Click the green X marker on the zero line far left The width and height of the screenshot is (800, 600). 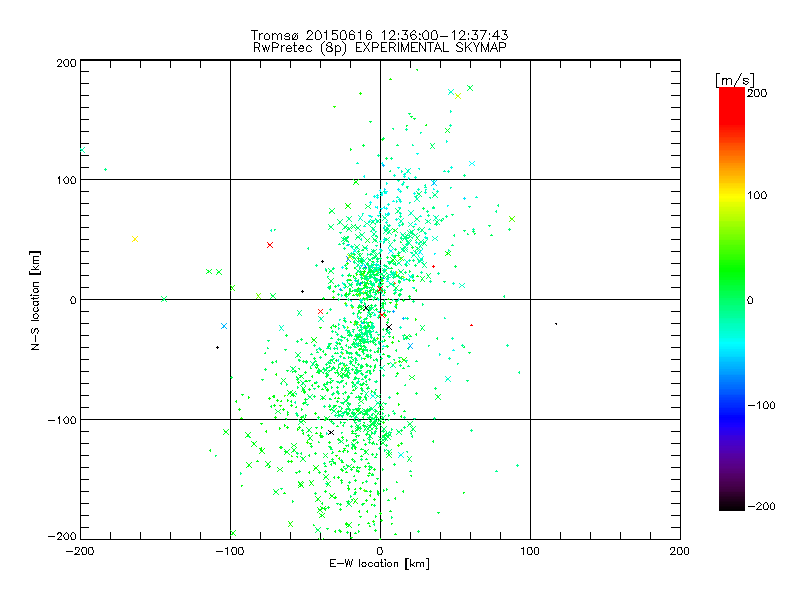pyautogui.click(x=164, y=299)
